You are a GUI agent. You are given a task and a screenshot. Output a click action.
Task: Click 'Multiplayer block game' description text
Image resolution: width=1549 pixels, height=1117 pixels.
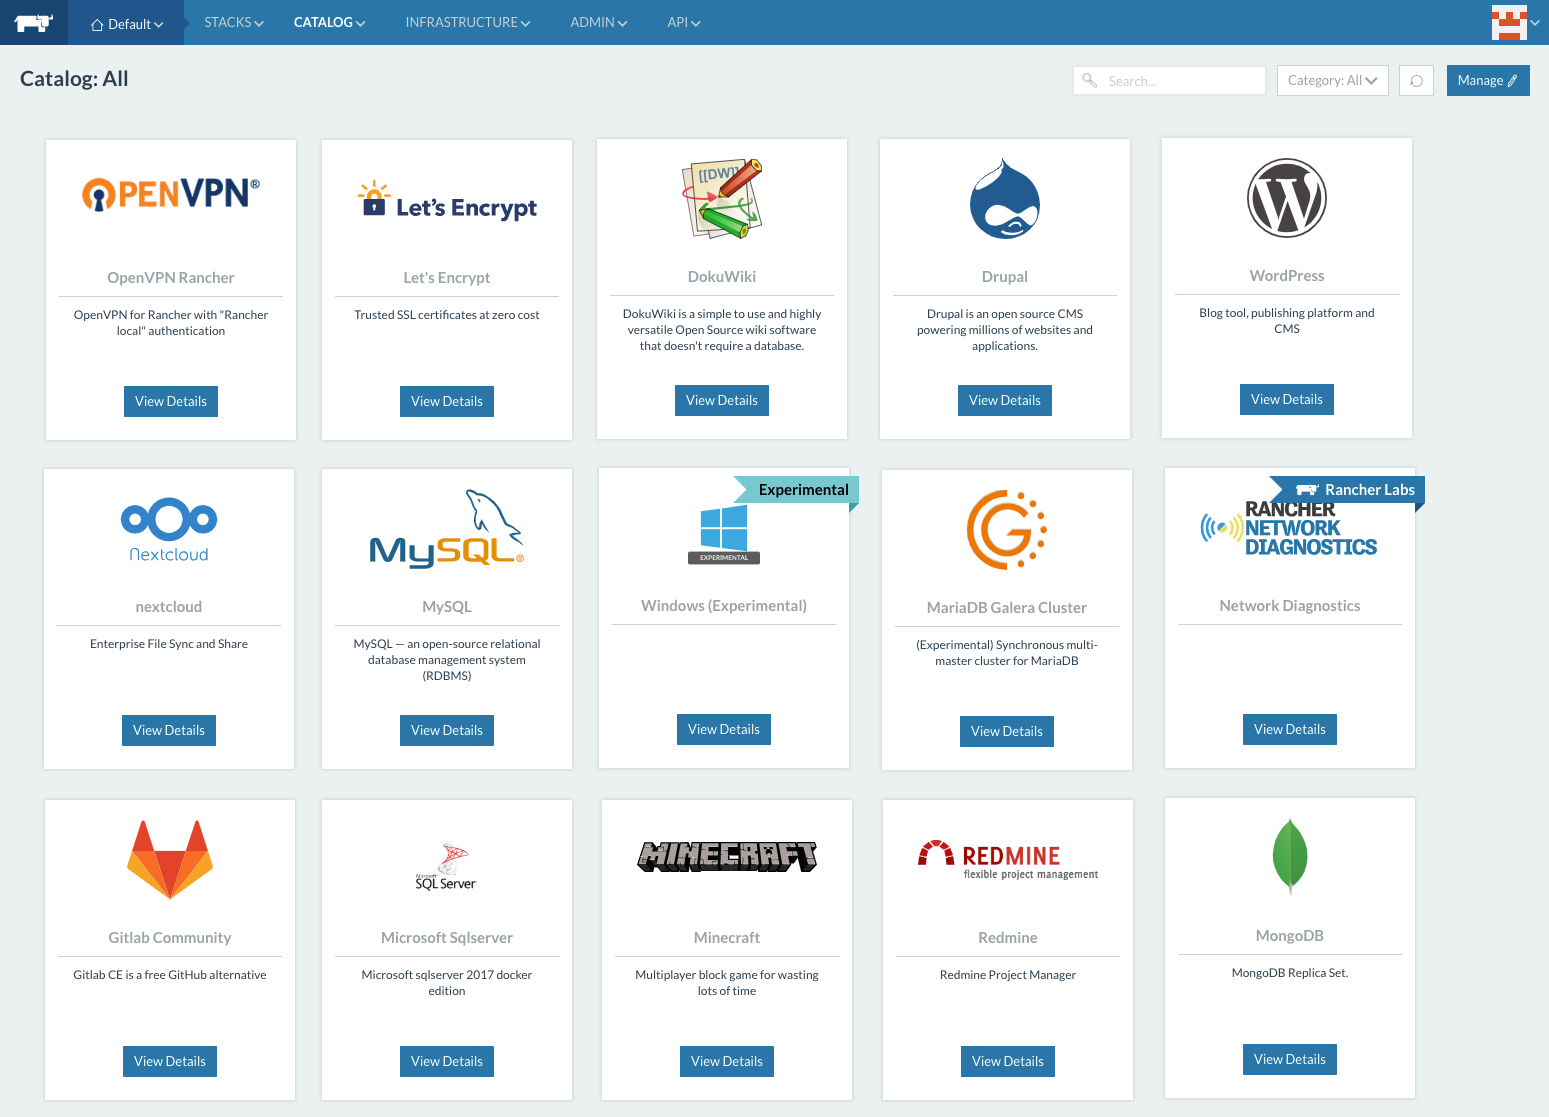(x=727, y=983)
